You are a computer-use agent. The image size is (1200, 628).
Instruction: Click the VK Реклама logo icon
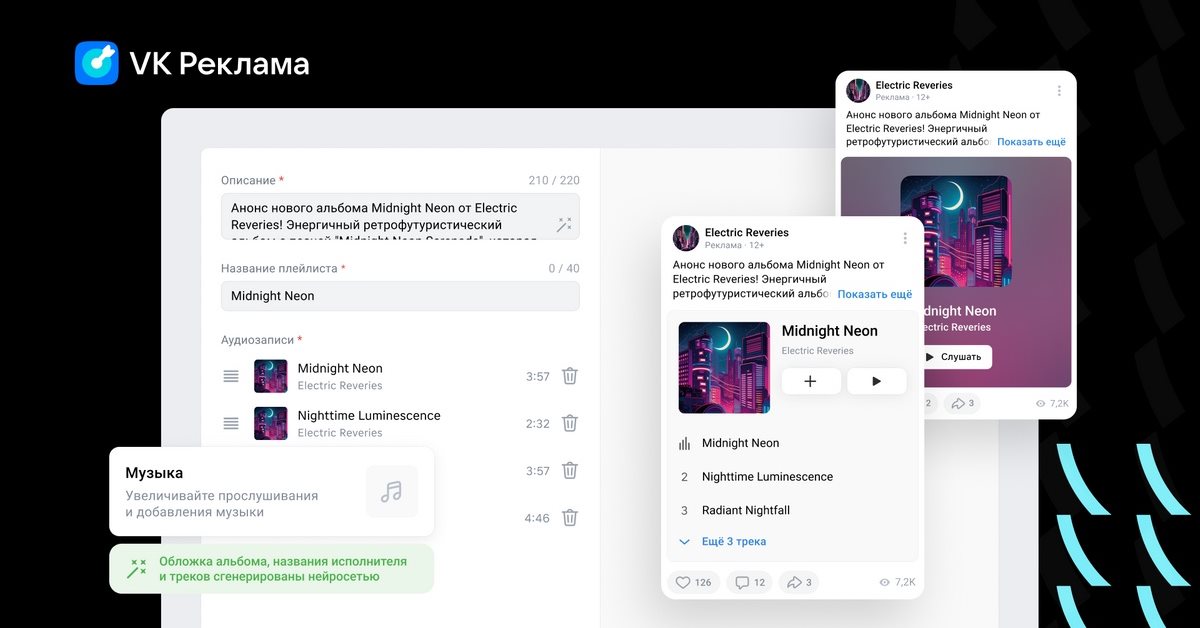97,63
